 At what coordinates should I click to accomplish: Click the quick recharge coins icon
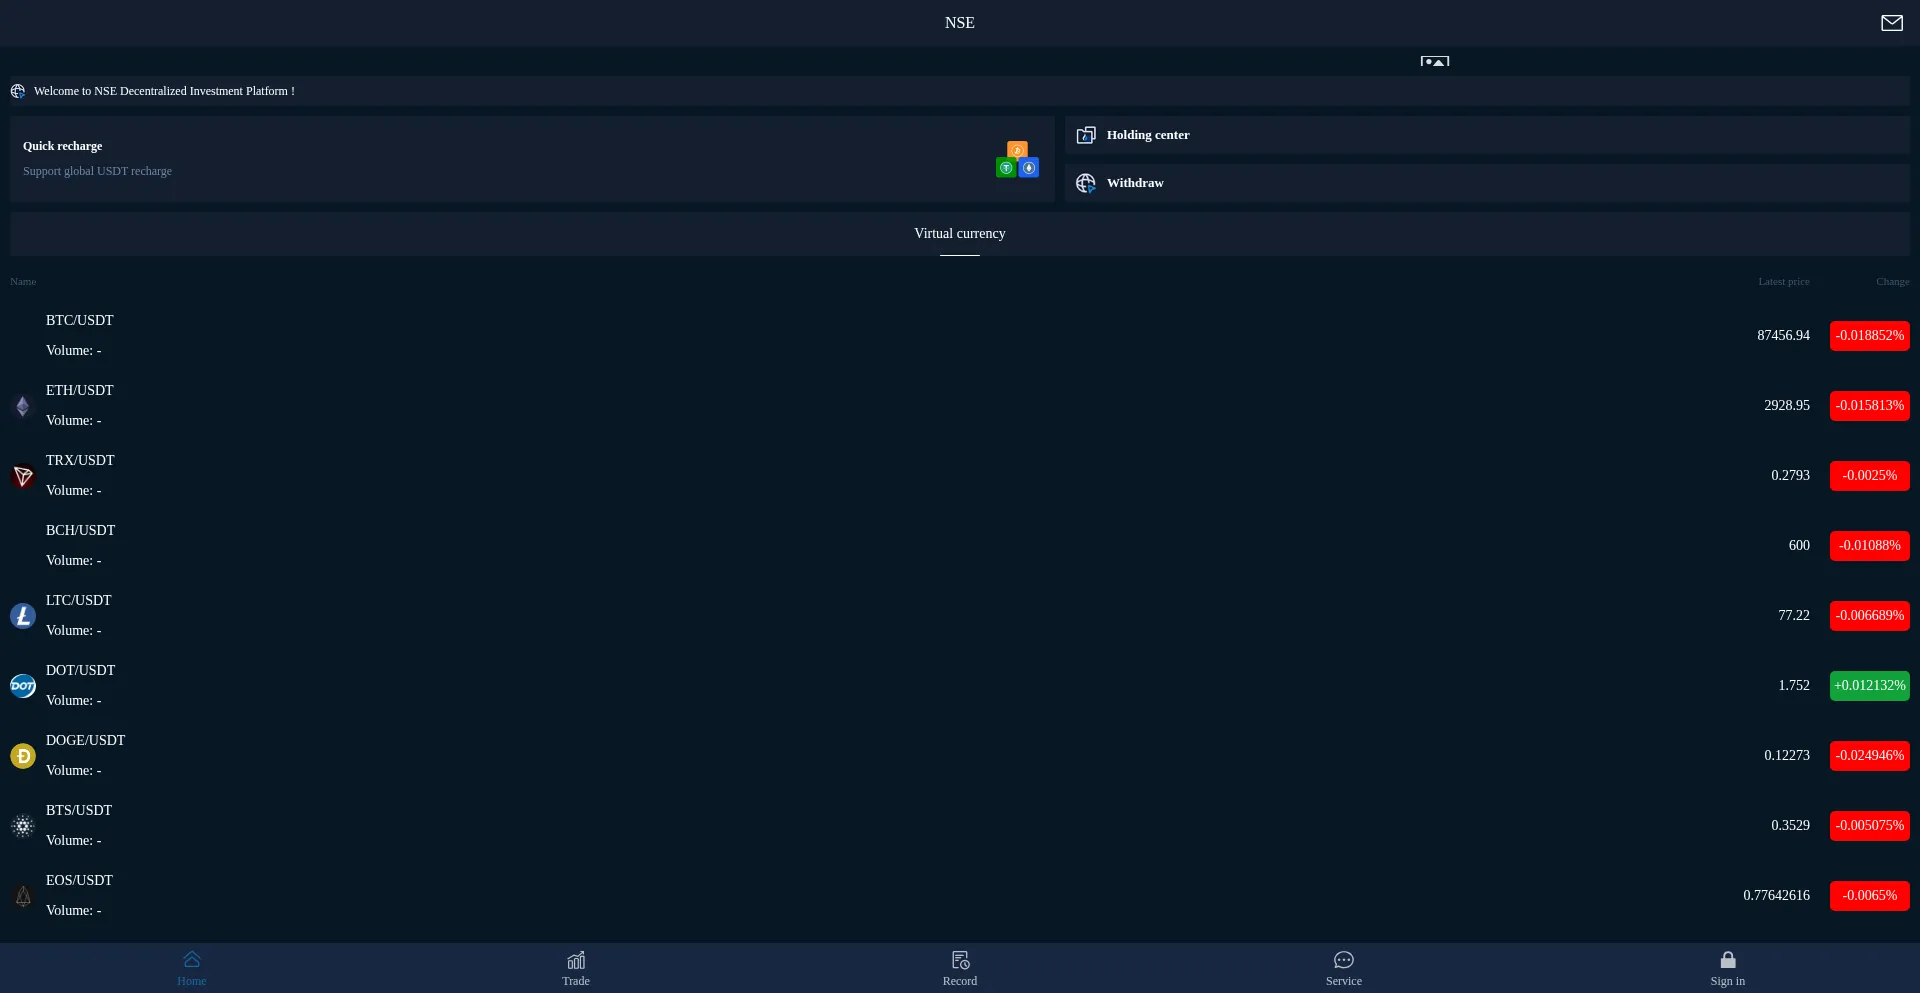point(1017,160)
